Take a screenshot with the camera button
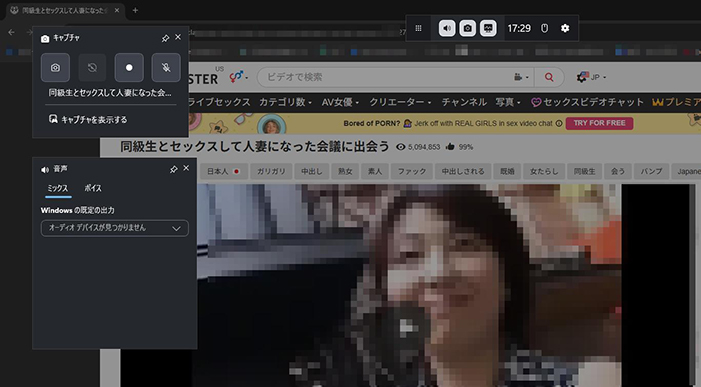This screenshot has width=701, height=387. [55, 67]
